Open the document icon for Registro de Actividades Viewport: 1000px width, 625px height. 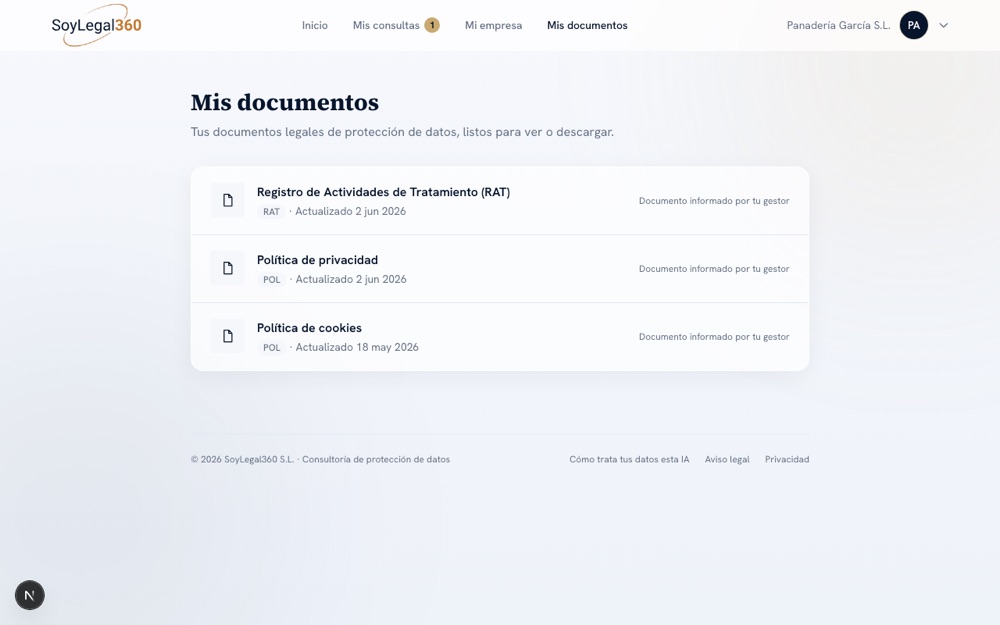(228, 200)
